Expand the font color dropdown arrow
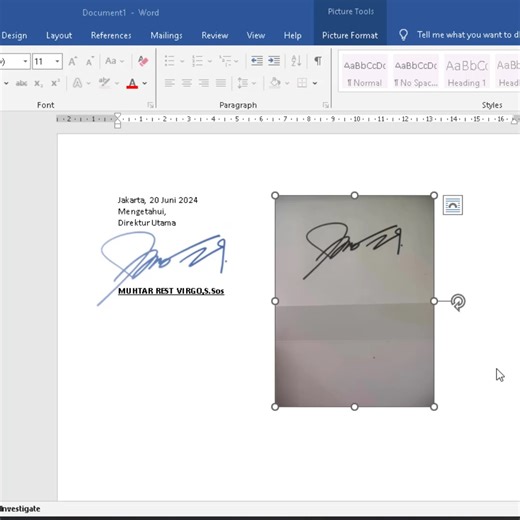This screenshot has width=520, height=520. 145,83
